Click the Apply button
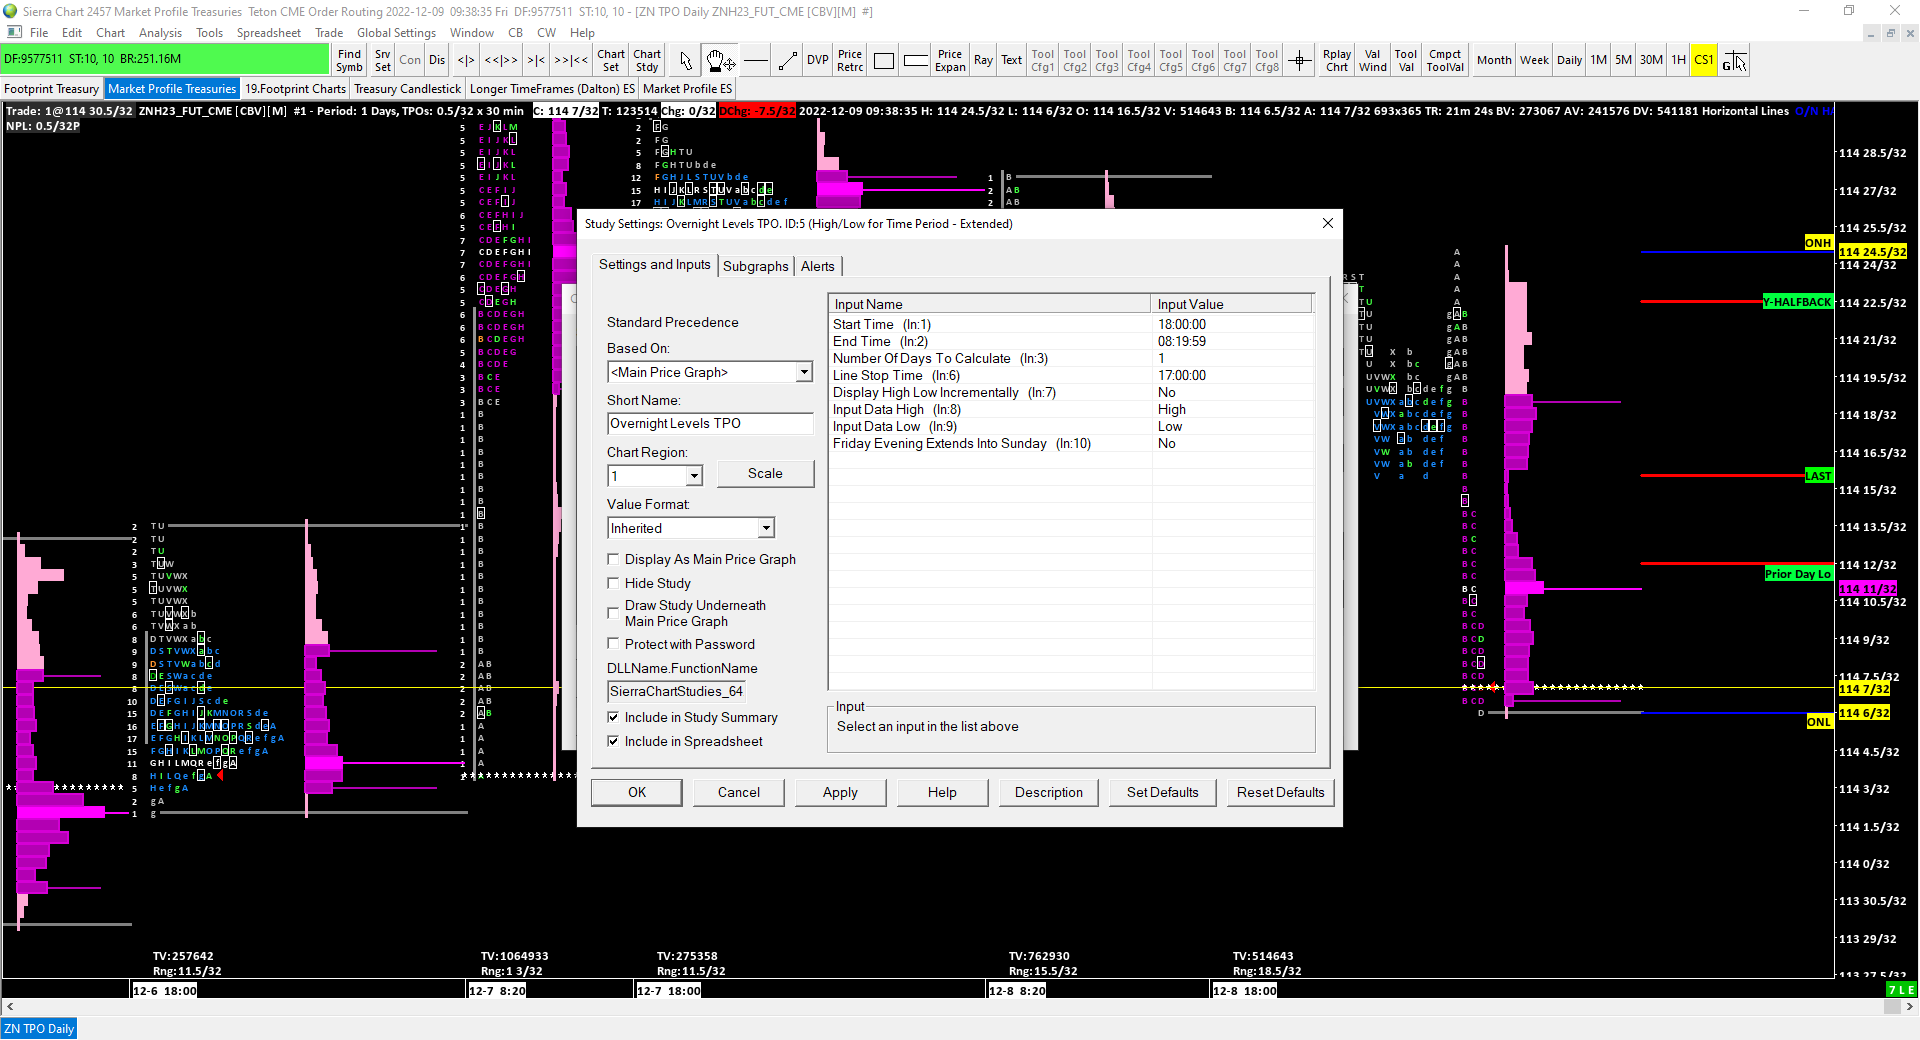 click(x=840, y=792)
